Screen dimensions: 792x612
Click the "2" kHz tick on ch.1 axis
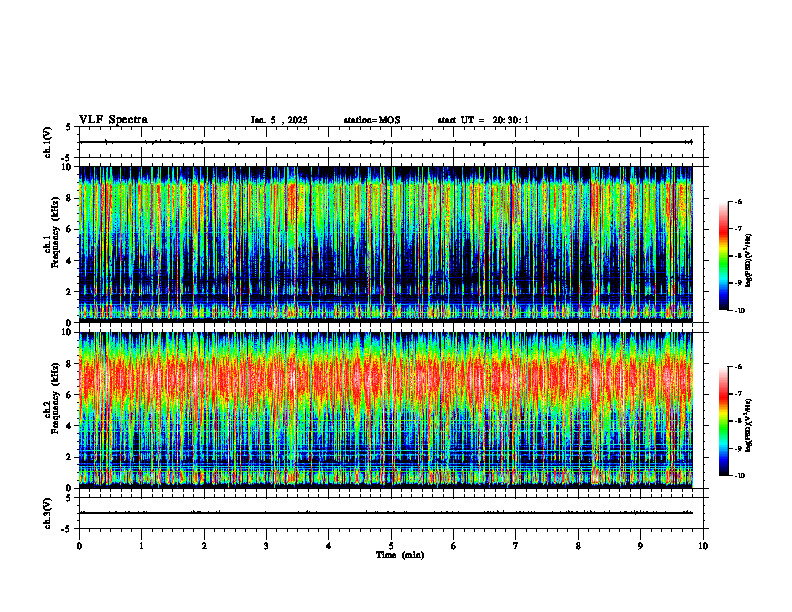coord(70,291)
